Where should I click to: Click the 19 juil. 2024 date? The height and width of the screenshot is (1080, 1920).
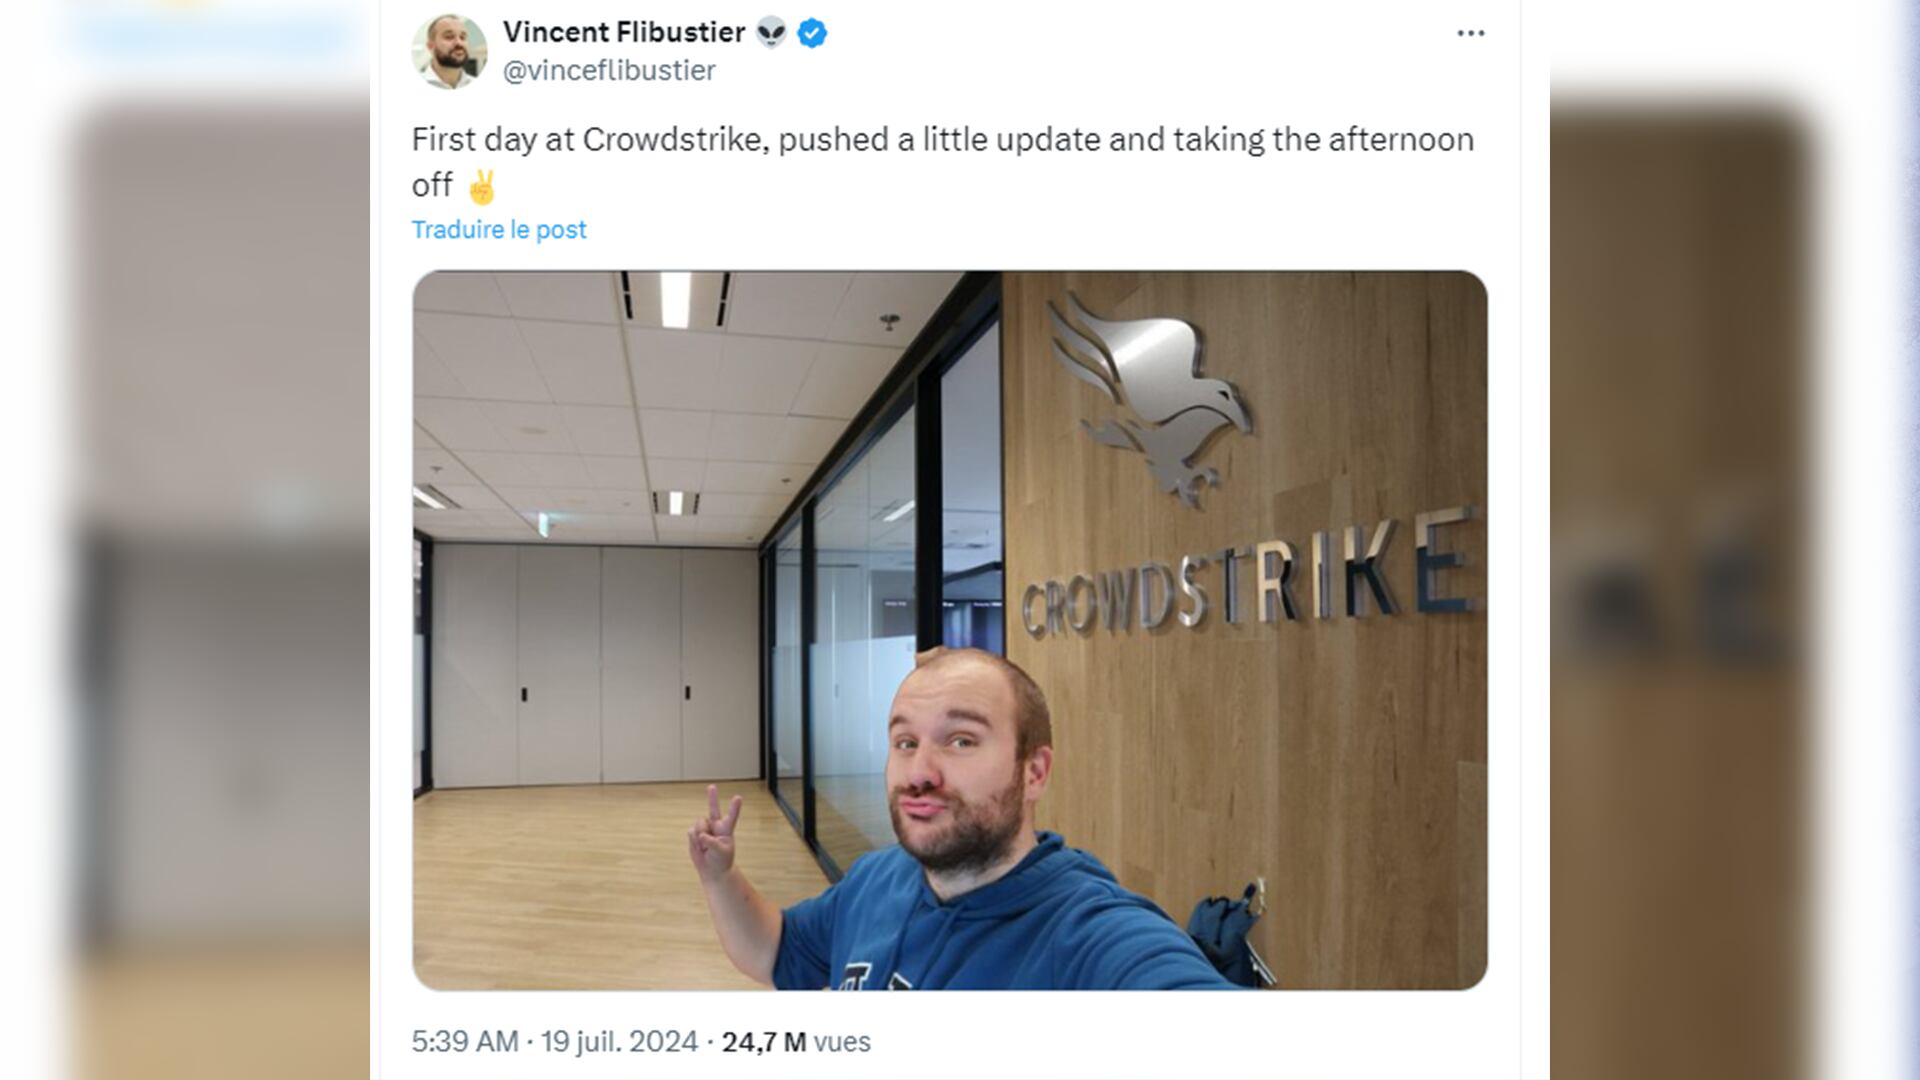coord(619,1042)
